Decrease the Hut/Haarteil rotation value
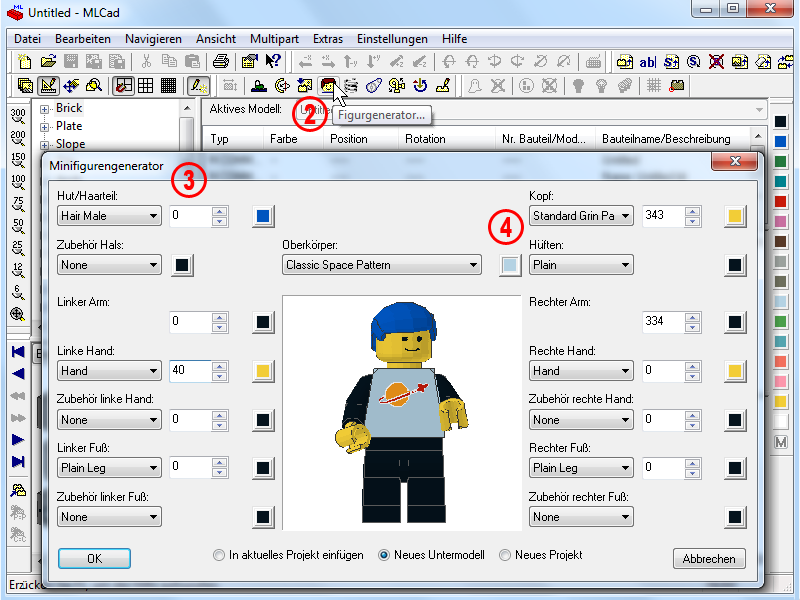Screen dimensions: 800x600 220,221
